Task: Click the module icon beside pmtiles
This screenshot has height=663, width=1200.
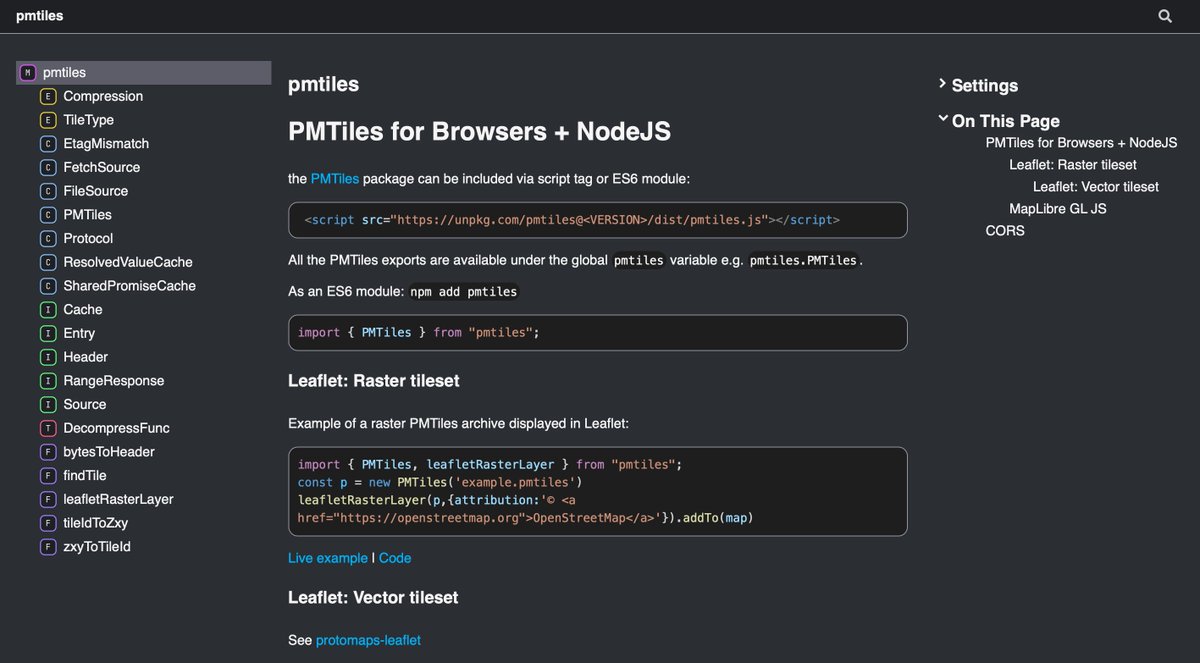Action: pyautogui.click(x=28, y=73)
